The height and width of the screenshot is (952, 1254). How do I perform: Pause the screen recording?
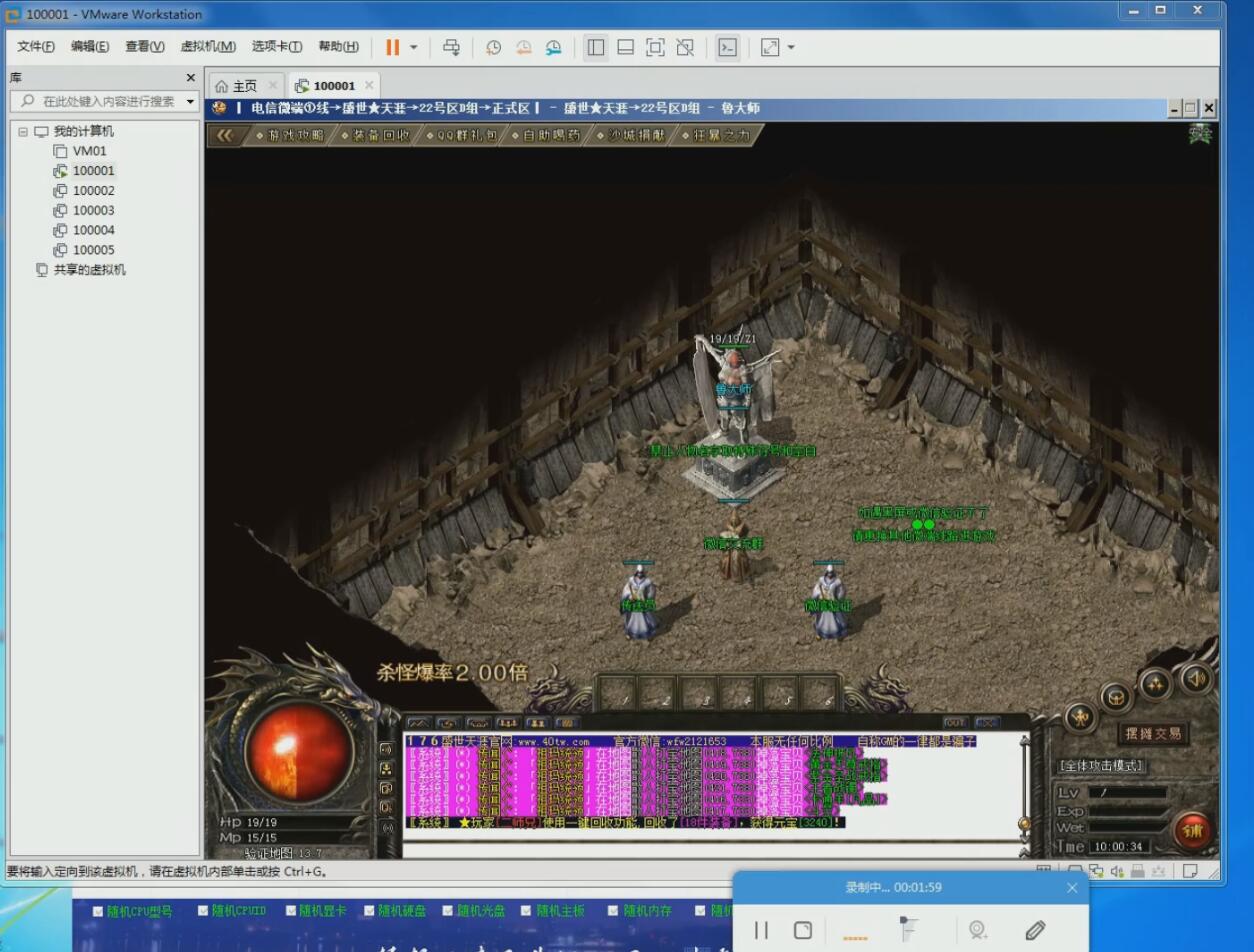coord(761,930)
